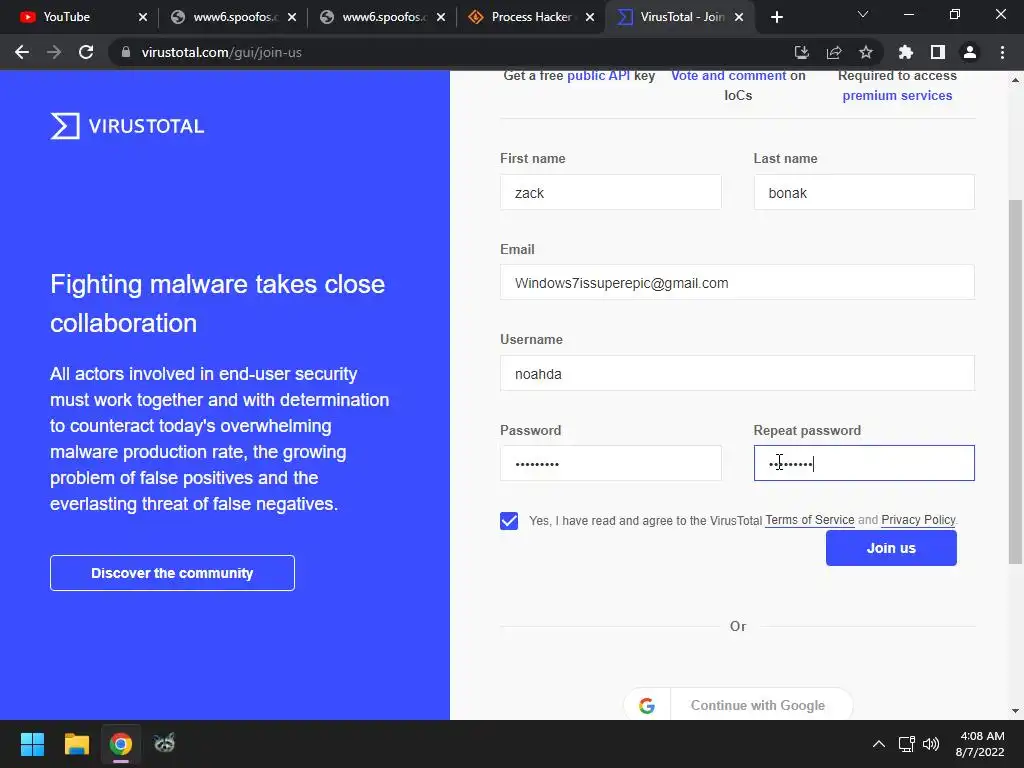Open the Privacy Policy link
The width and height of the screenshot is (1024, 768).
918,520
